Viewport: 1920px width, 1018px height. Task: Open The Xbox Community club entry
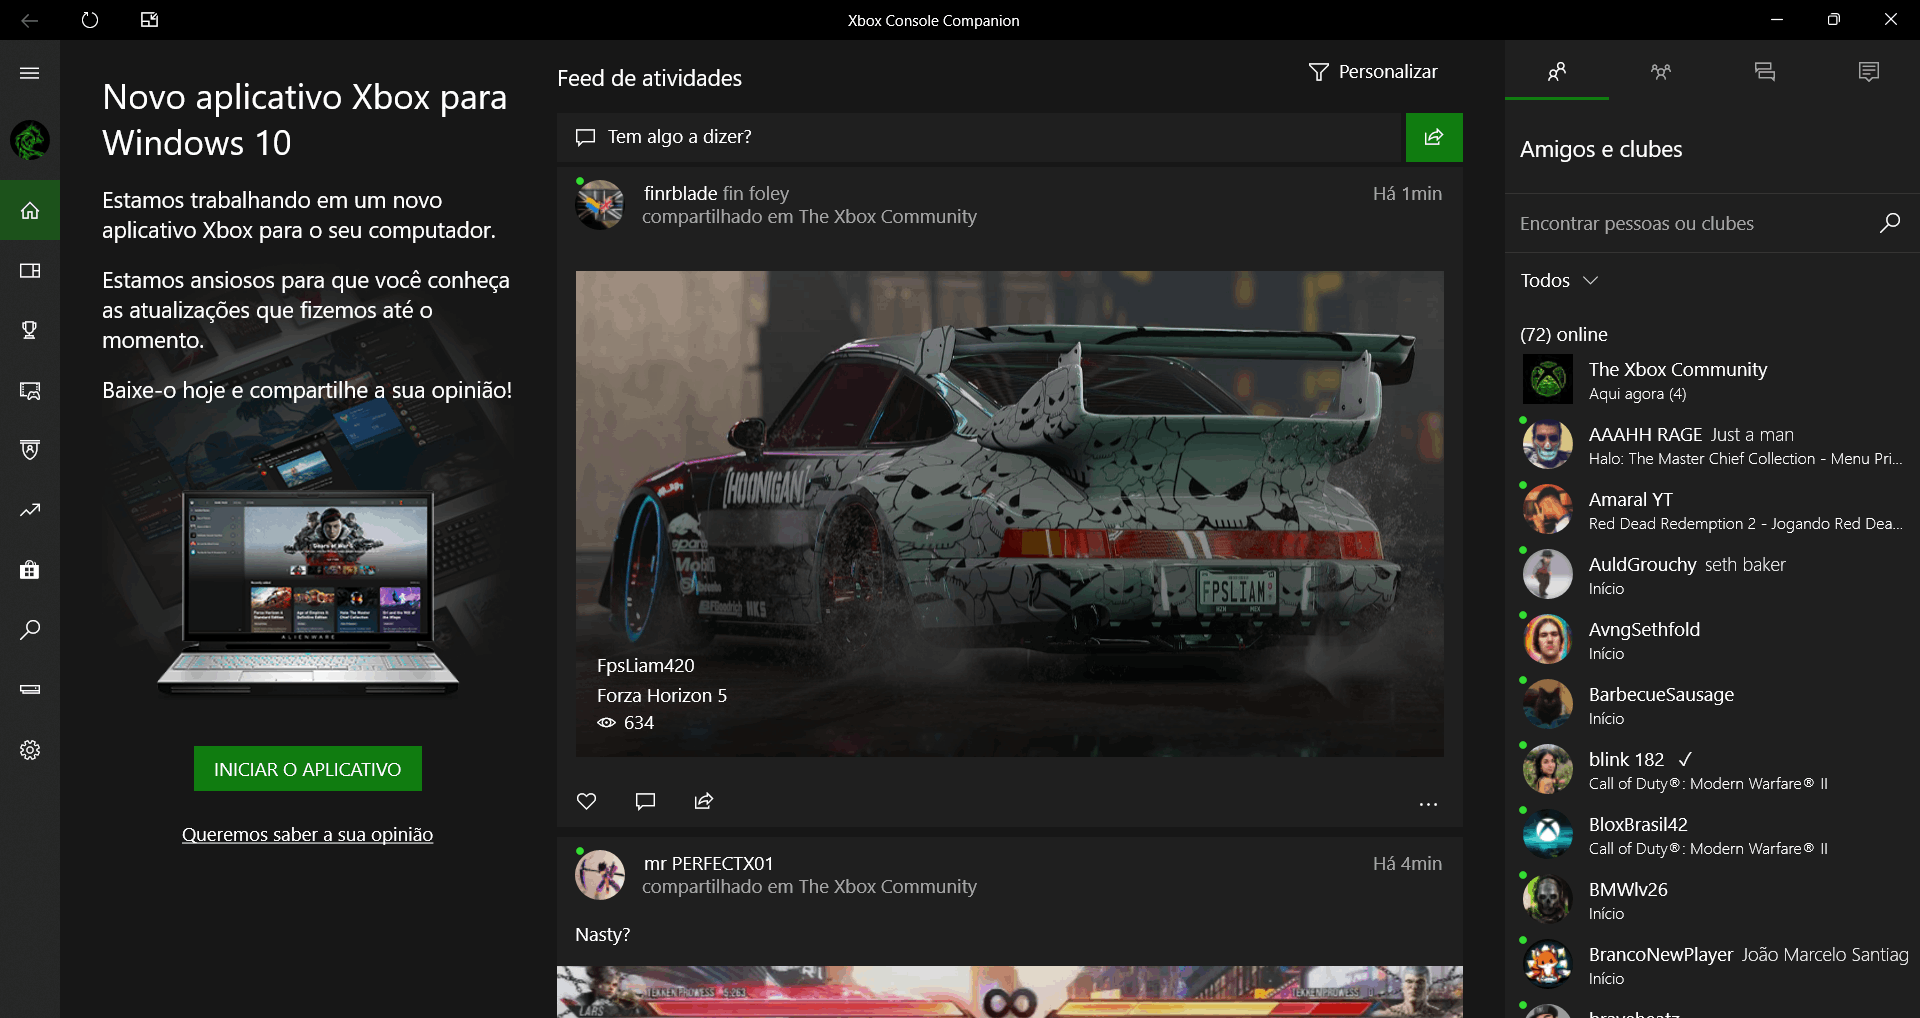1712,380
